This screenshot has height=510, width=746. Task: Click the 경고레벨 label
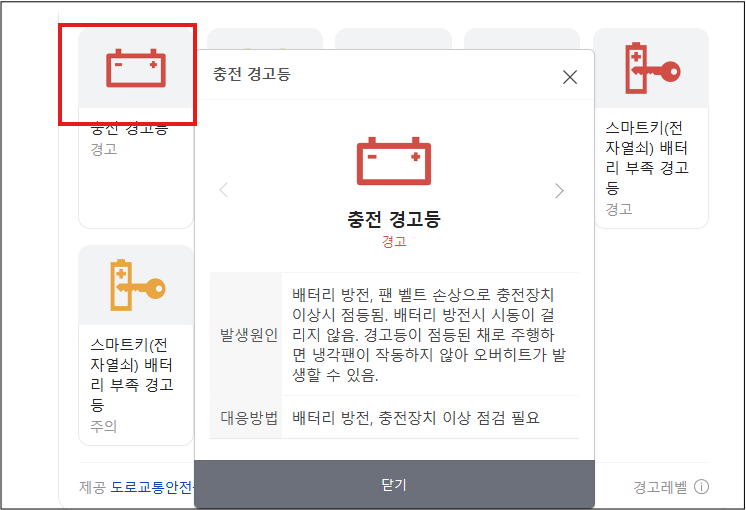(x=660, y=487)
